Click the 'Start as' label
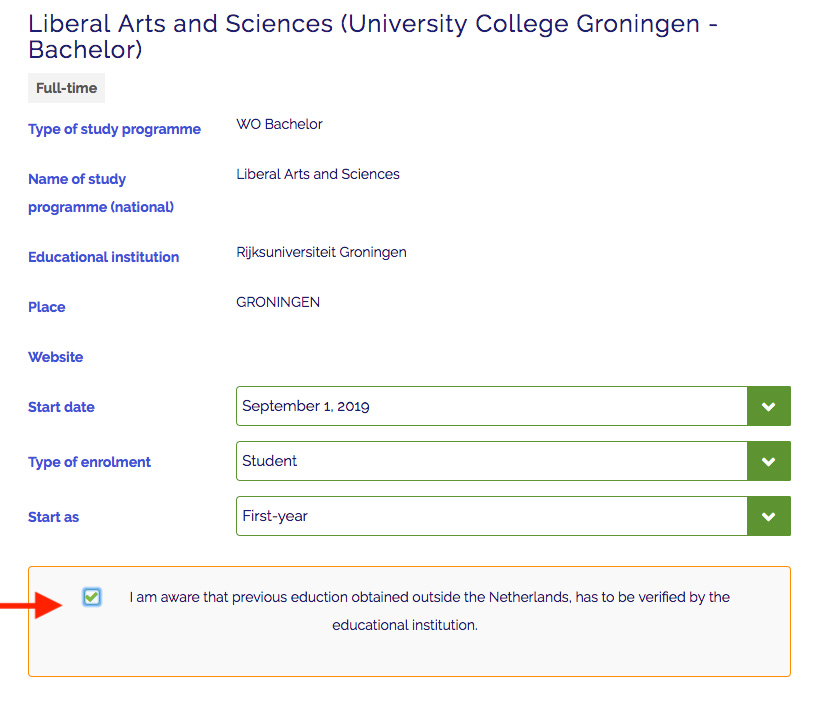The width and height of the screenshot is (813, 711). (53, 517)
